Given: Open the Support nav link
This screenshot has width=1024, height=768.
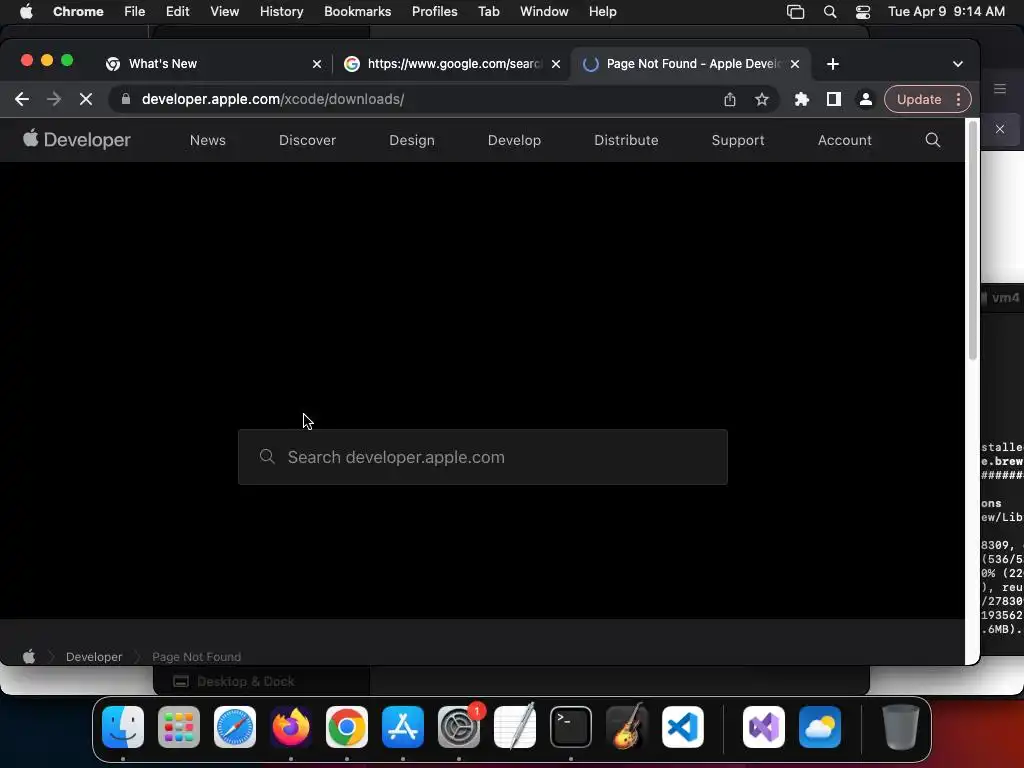Looking at the screenshot, I should click(x=737, y=140).
